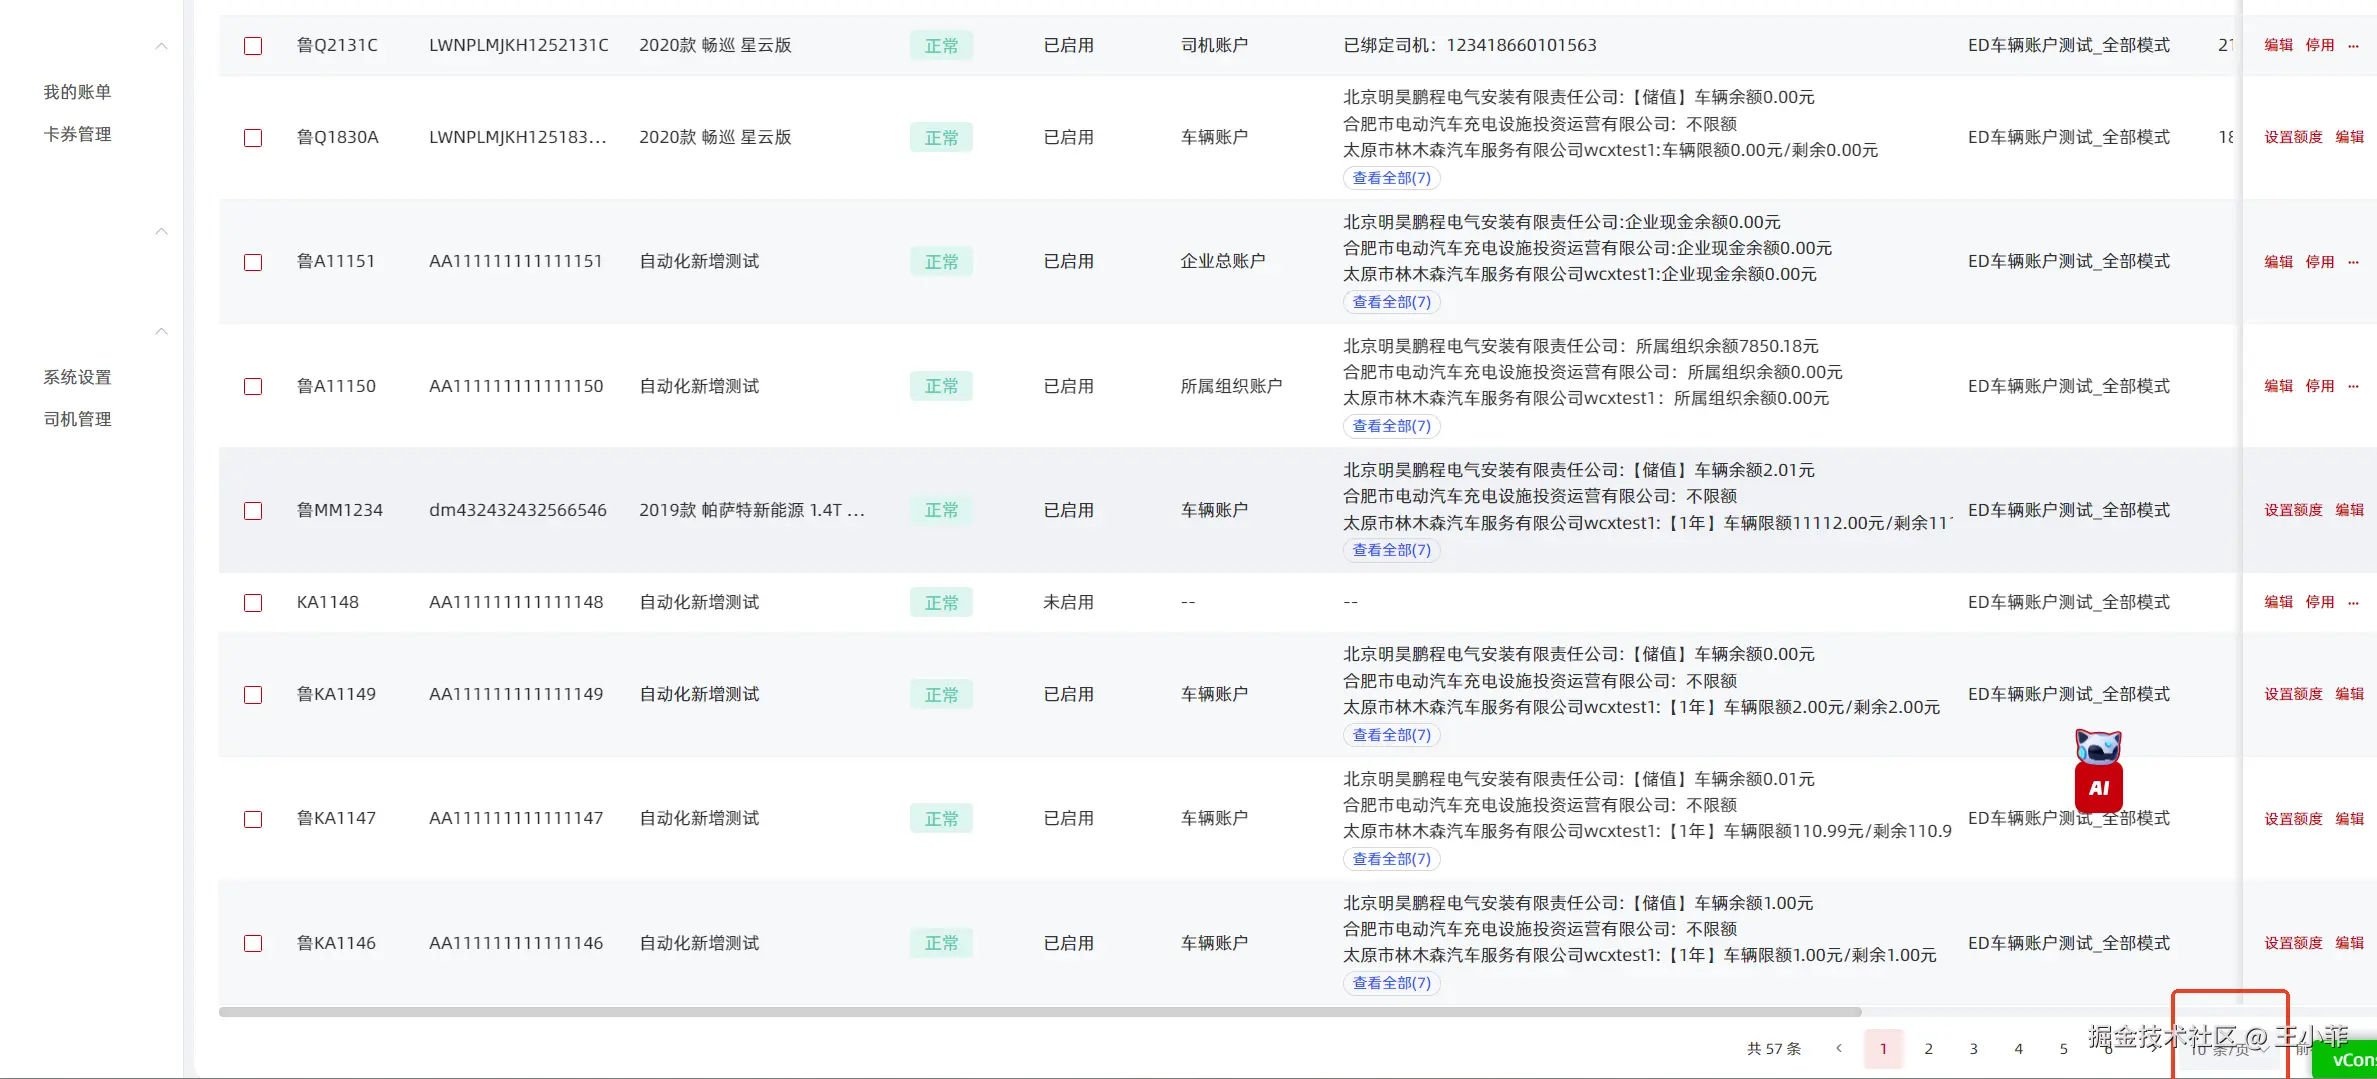Collapse sidebar group containing 我的账单

pos(161,46)
